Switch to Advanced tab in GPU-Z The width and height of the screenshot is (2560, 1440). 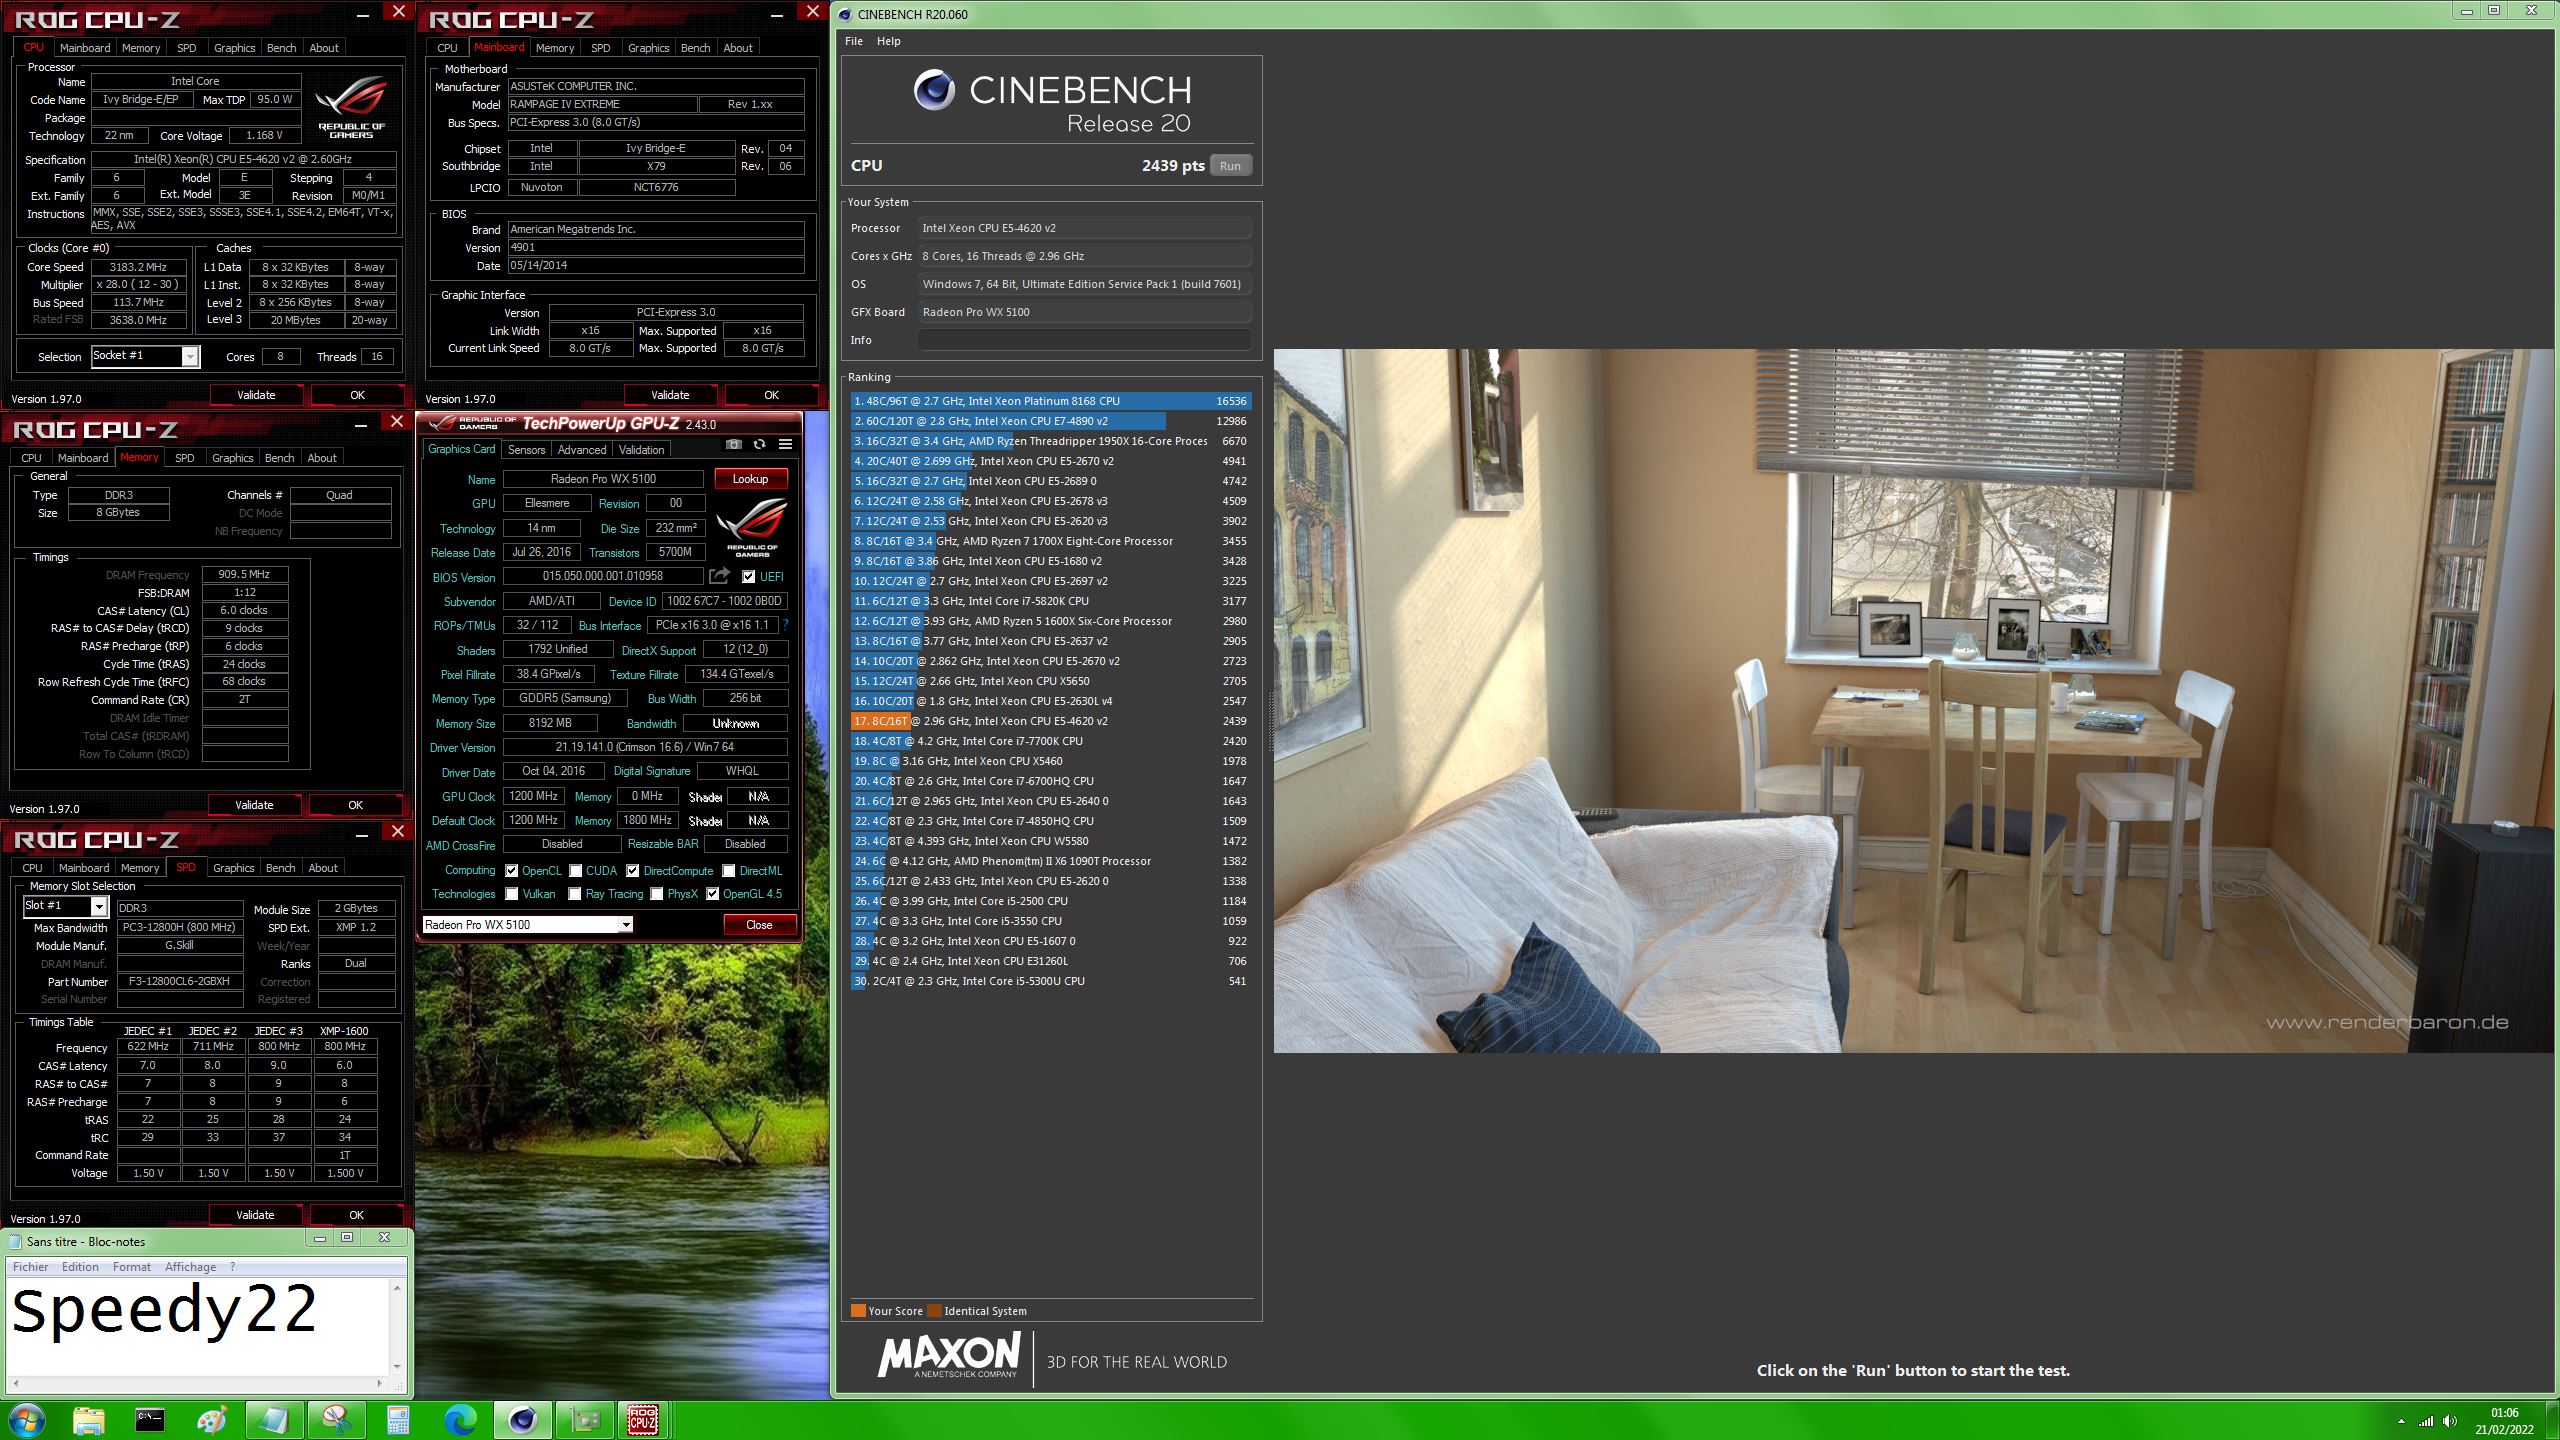coord(582,450)
